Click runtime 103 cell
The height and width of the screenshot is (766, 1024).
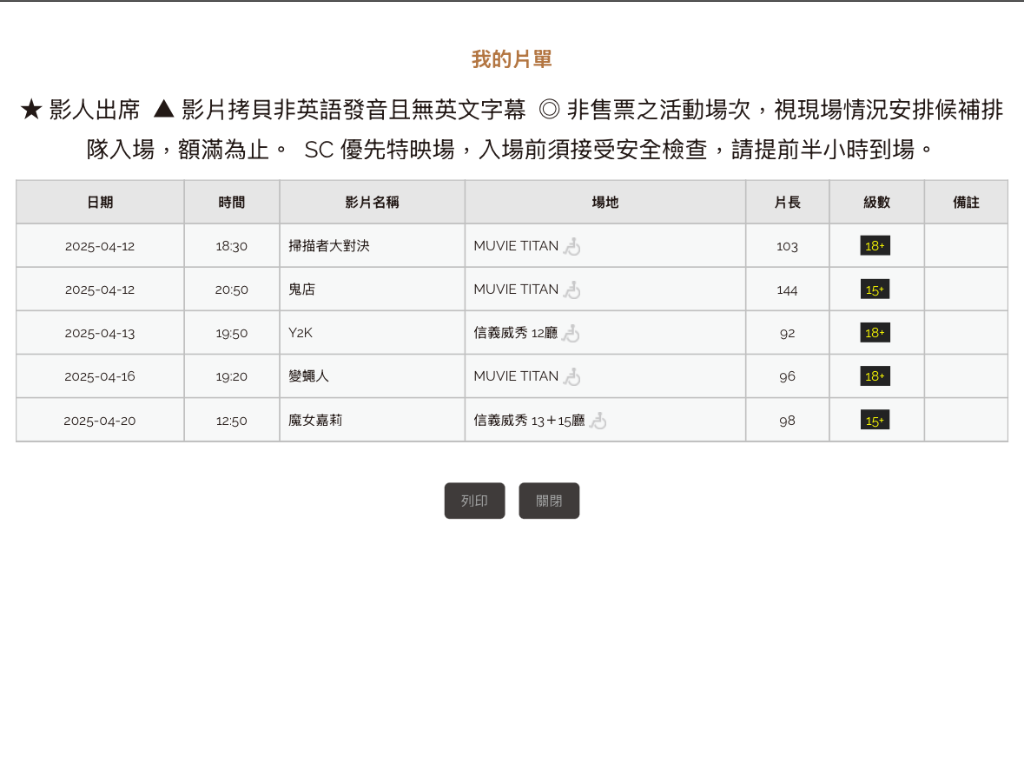coord(788,246)
